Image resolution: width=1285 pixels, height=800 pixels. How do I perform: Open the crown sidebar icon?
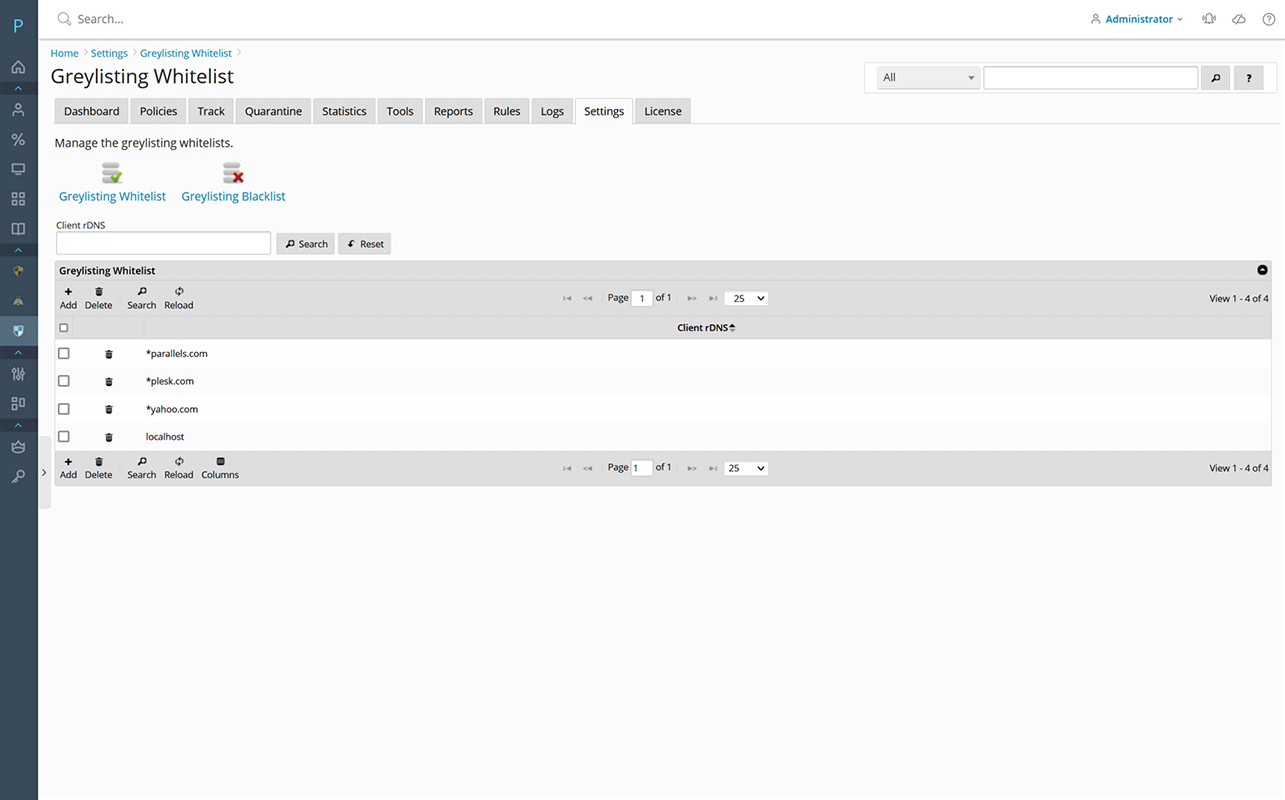click(18, 447)
